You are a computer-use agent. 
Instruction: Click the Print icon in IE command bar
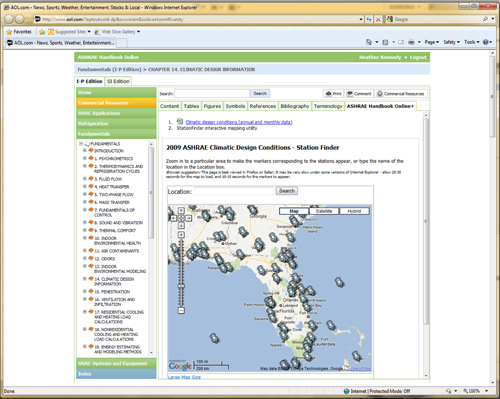(x=412, y=42)
